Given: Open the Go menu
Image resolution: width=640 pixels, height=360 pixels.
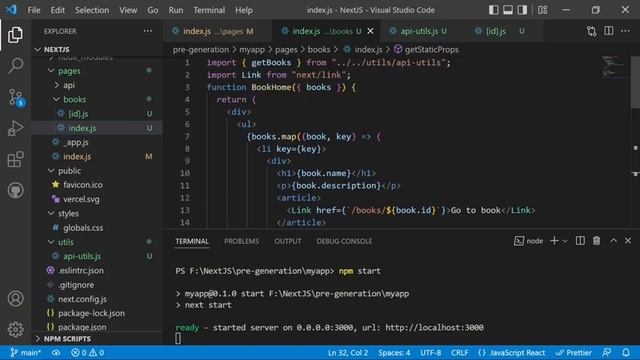Looking at the screenshot, I should click(153, 10).
